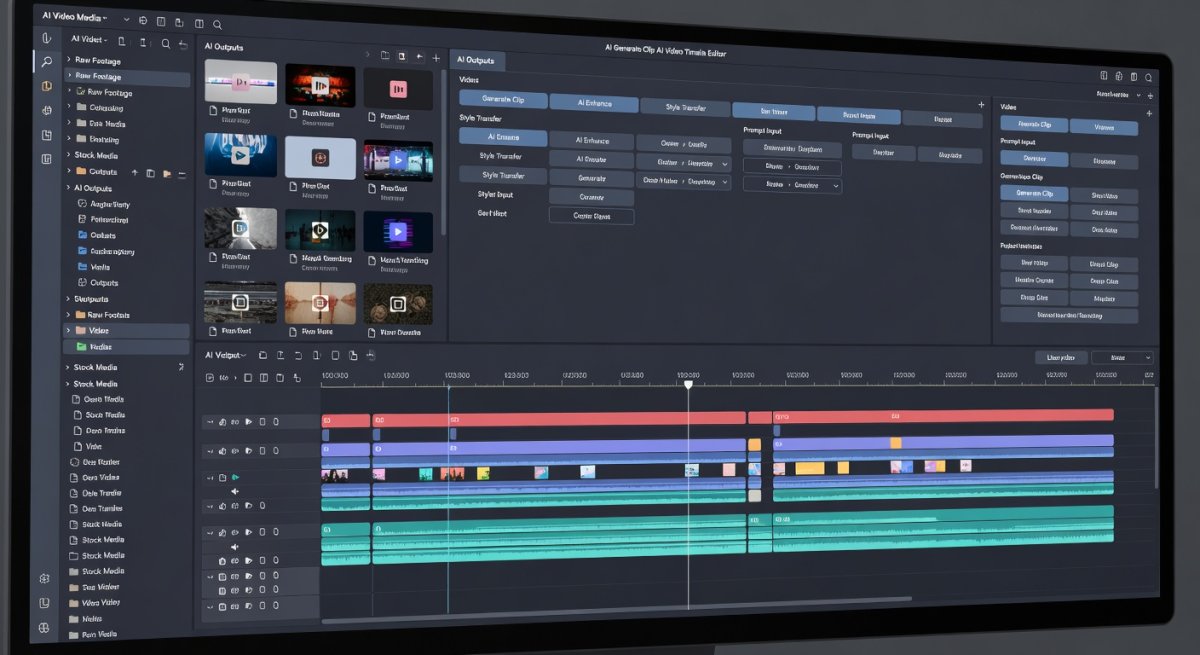Toggle eye visibility on the purple clip track
The image size is (1200, 655).
(x=235, y=450)
